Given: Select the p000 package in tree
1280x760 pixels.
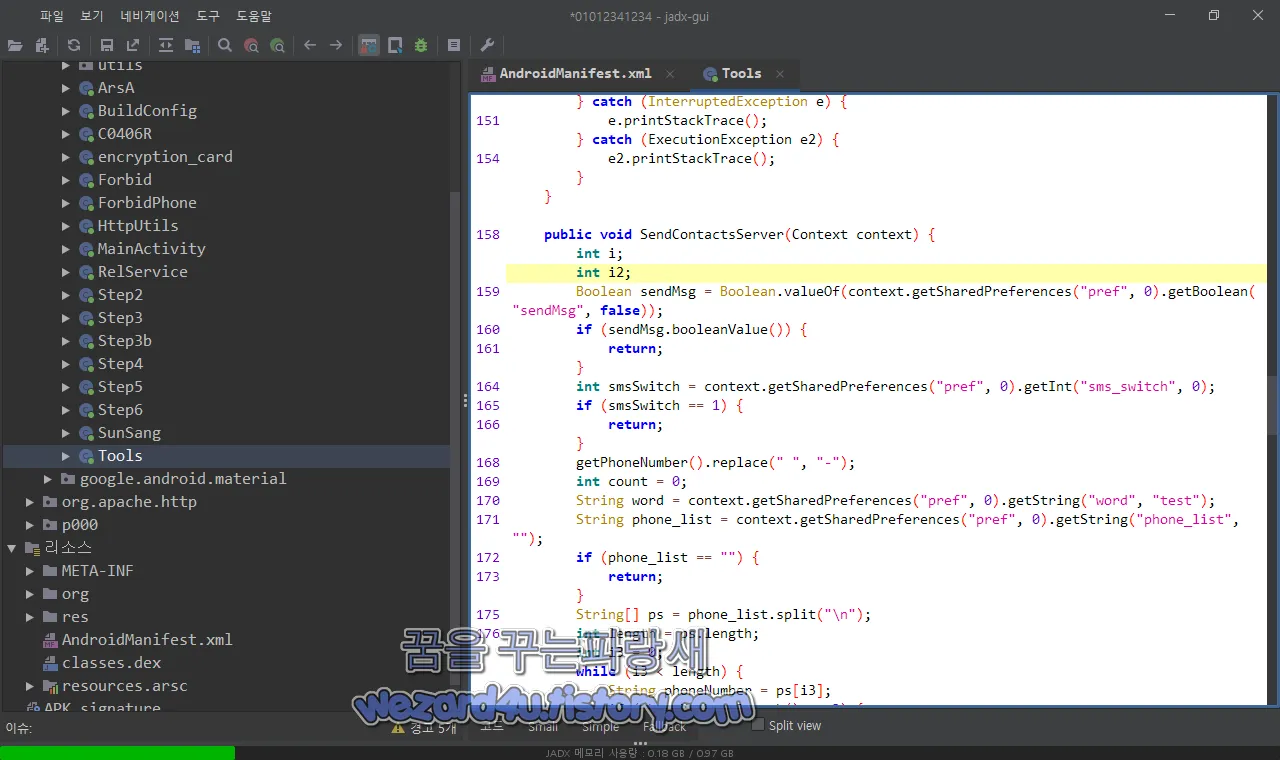Looking at the screenshot, I should click(79, 525).
